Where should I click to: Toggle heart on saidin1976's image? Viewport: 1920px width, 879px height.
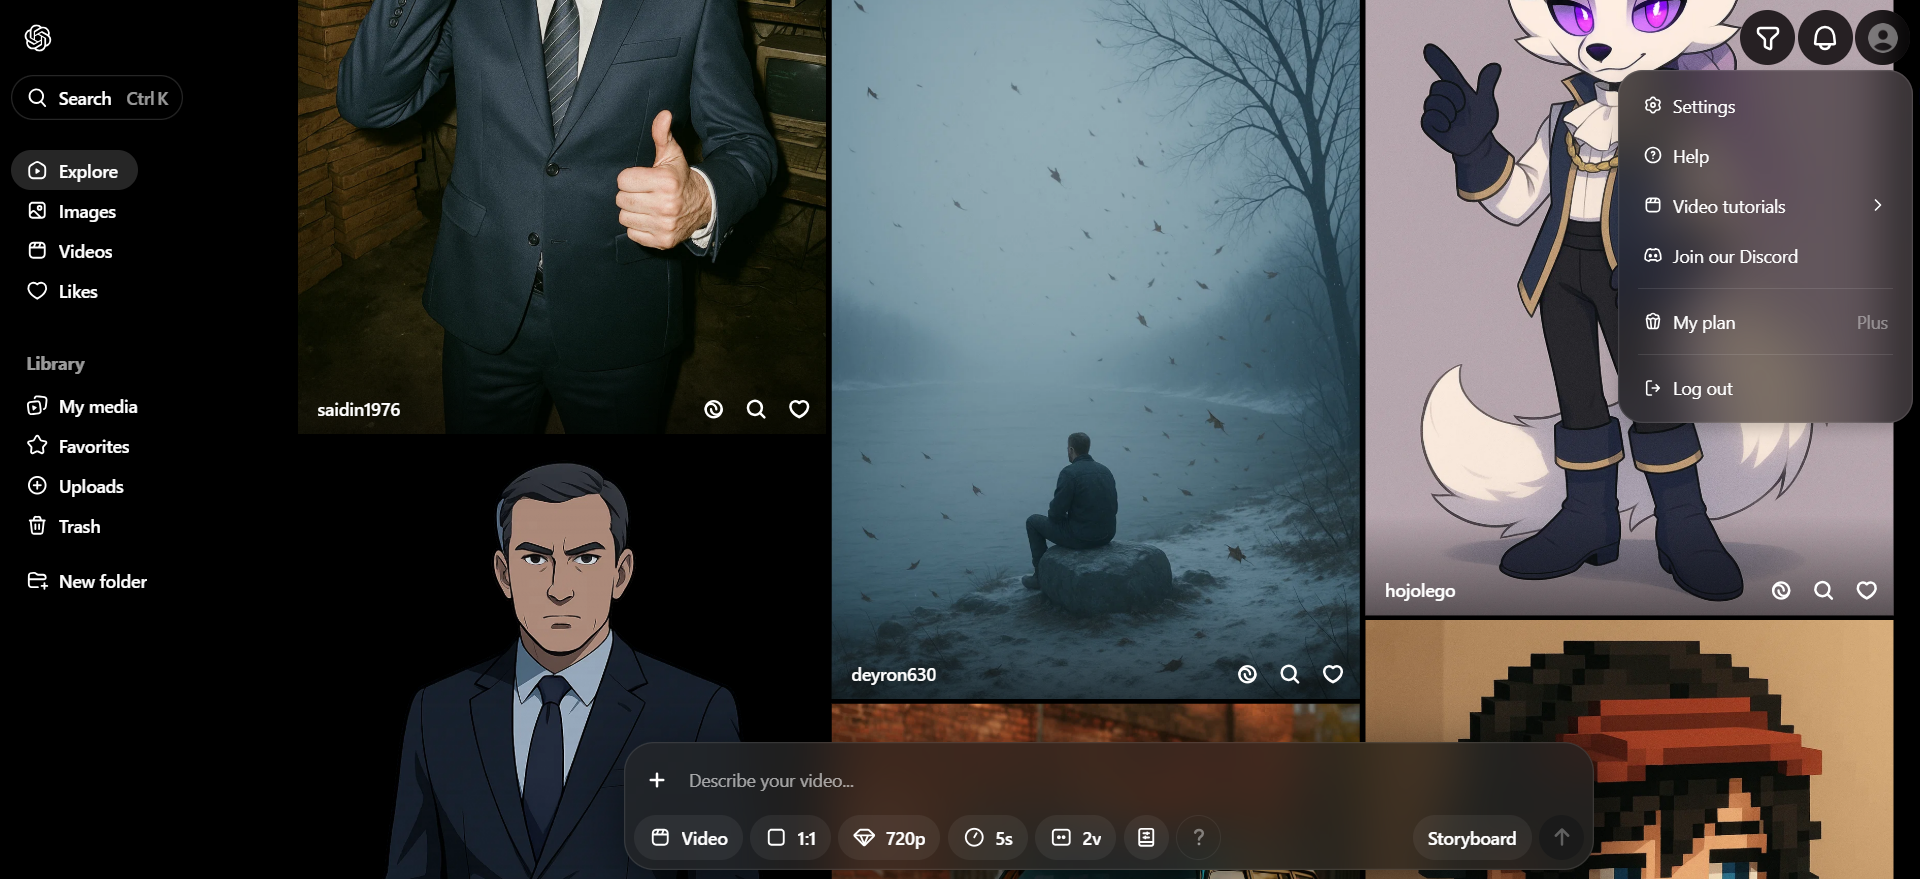[x=799, y=409]
